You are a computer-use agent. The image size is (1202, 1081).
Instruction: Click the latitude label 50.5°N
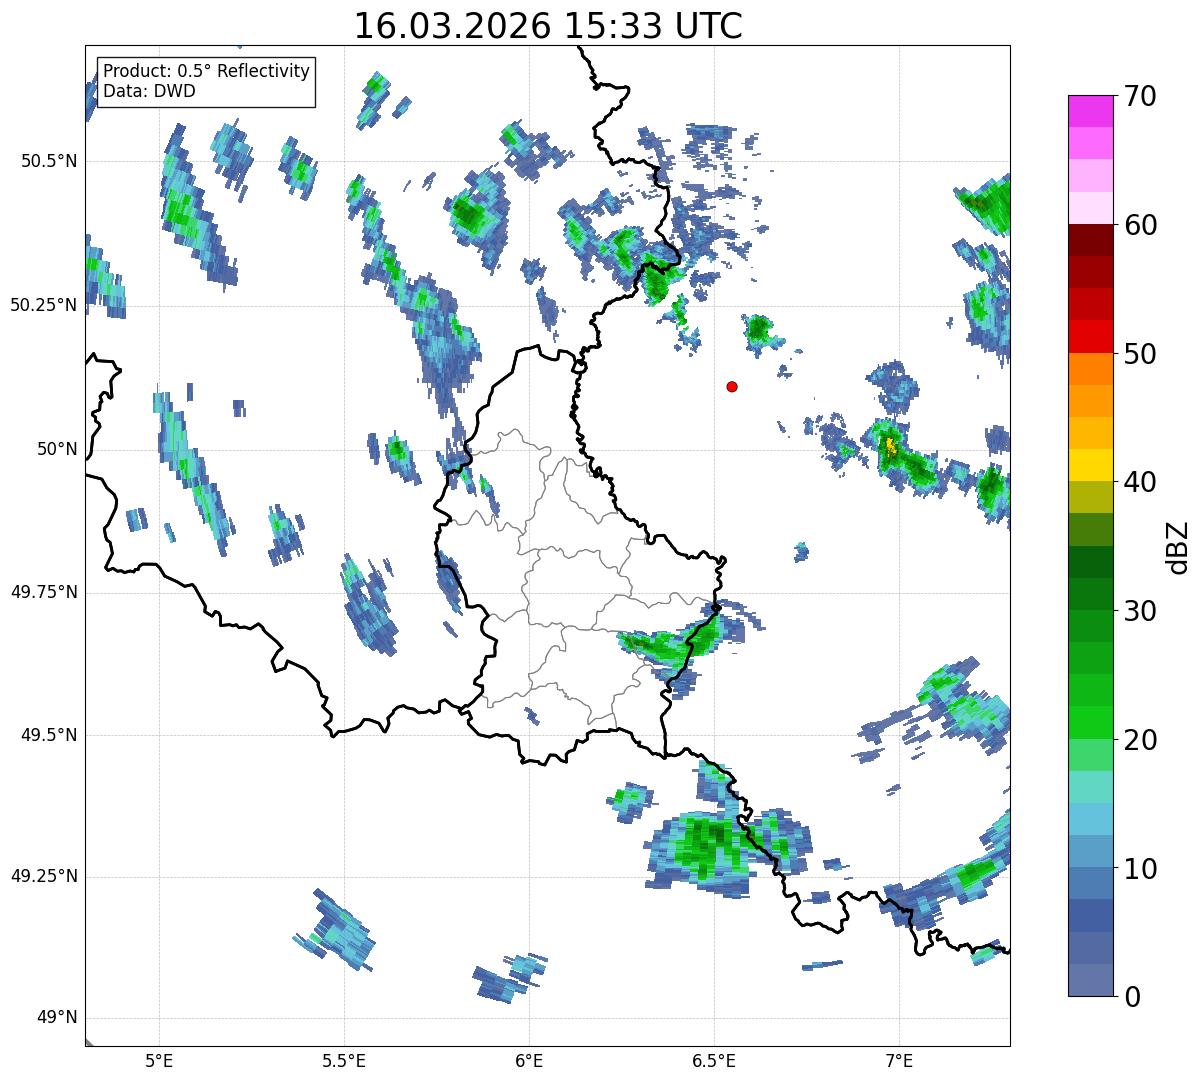coord(49,161)
